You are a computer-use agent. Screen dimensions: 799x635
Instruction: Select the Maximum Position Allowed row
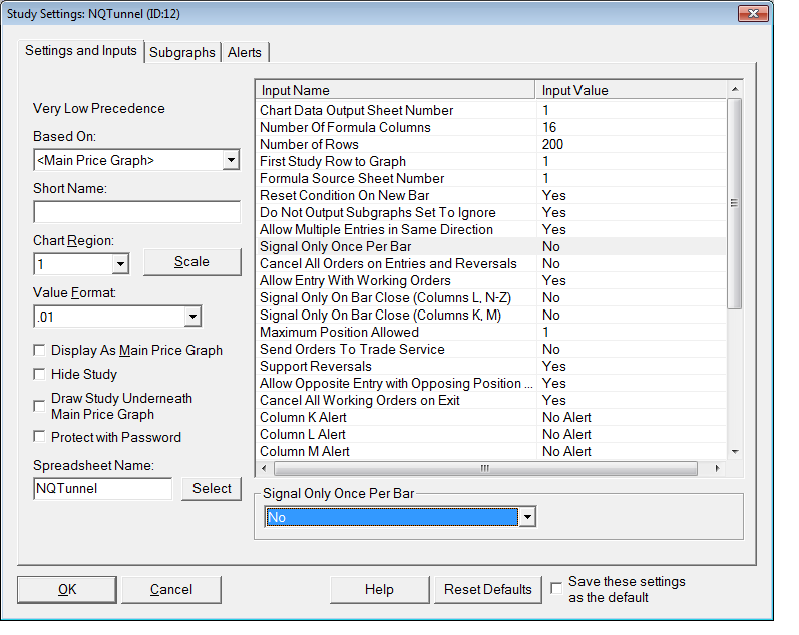pos(492,332)
